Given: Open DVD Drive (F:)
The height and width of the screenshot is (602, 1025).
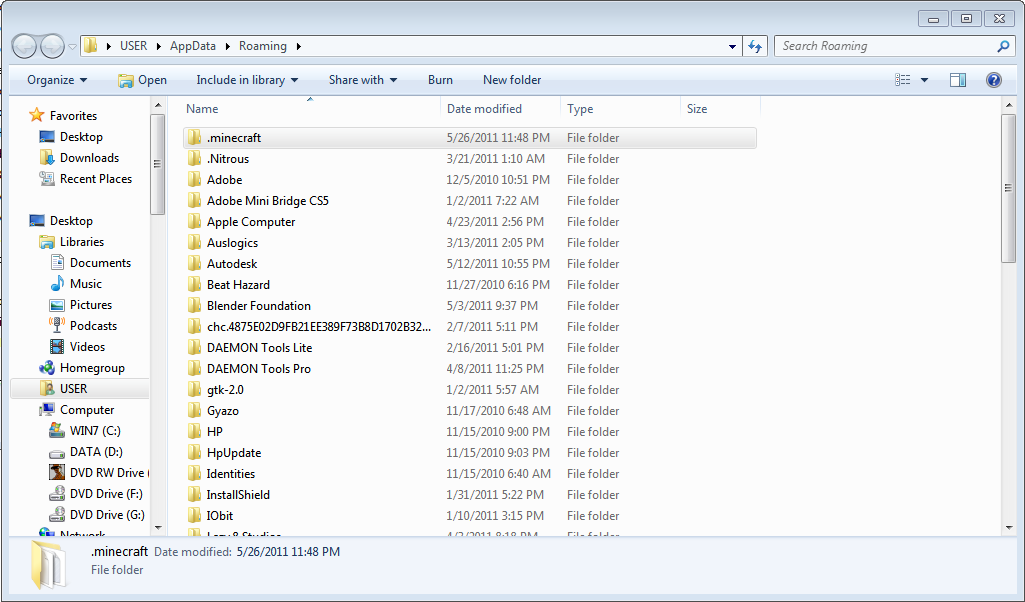Looking at the screenshot, I should tap(96, 493).
